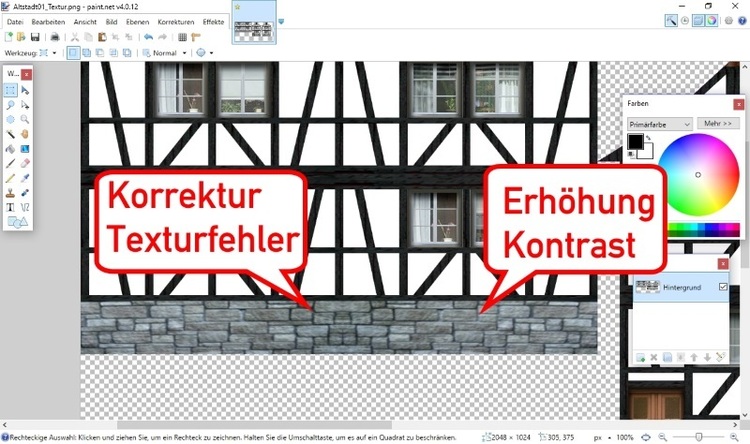This screenshot has width=750, height=444.
Task: Open the Ansicht menu
Action: [x=85, y=22]
